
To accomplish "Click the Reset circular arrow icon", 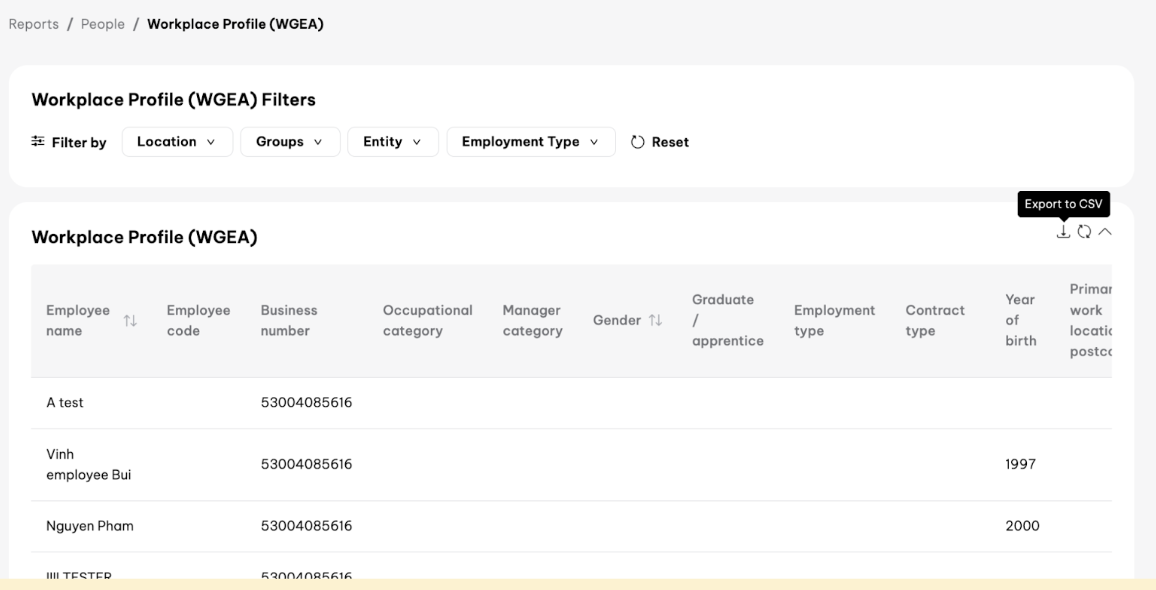I will coord(638,142).
